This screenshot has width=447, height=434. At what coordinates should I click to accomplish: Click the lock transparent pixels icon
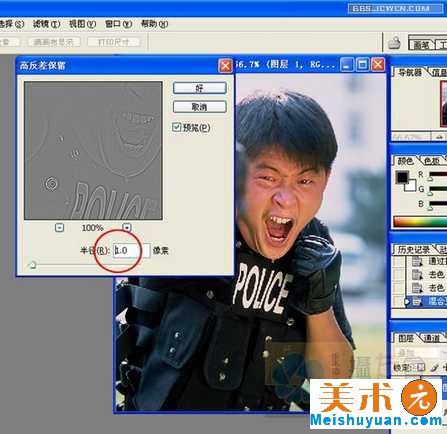click(421, 367)
